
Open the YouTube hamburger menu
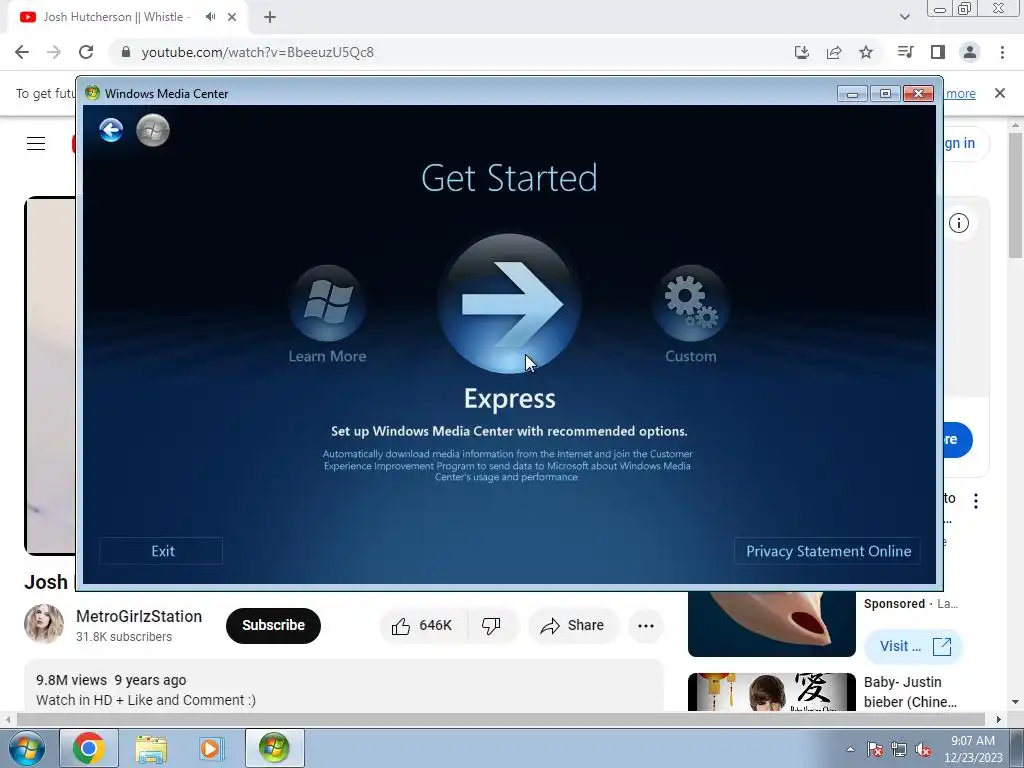coord(36,144)
